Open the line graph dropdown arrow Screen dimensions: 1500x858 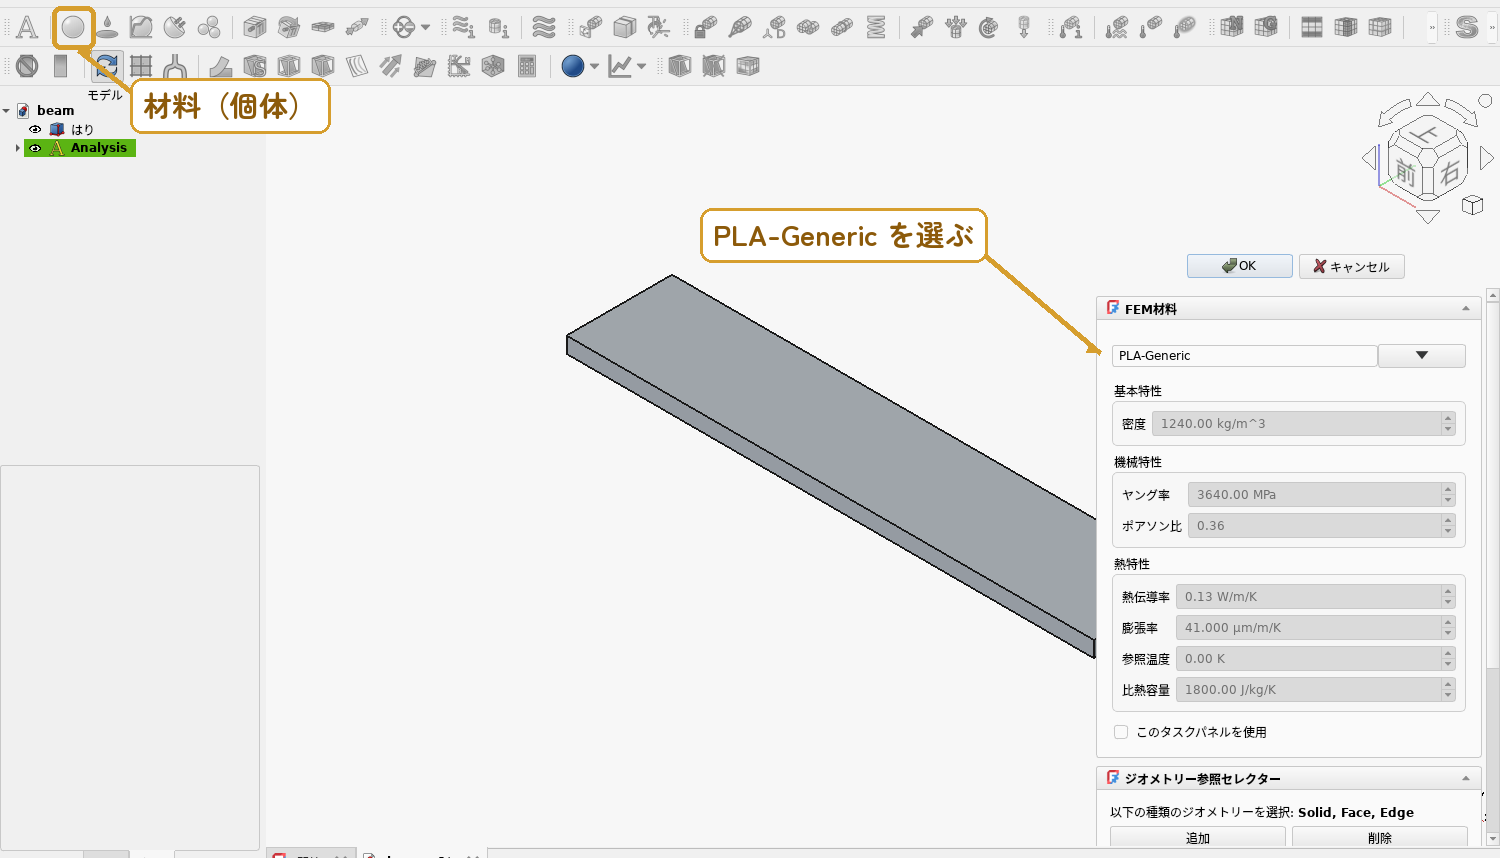pos(641,66)
